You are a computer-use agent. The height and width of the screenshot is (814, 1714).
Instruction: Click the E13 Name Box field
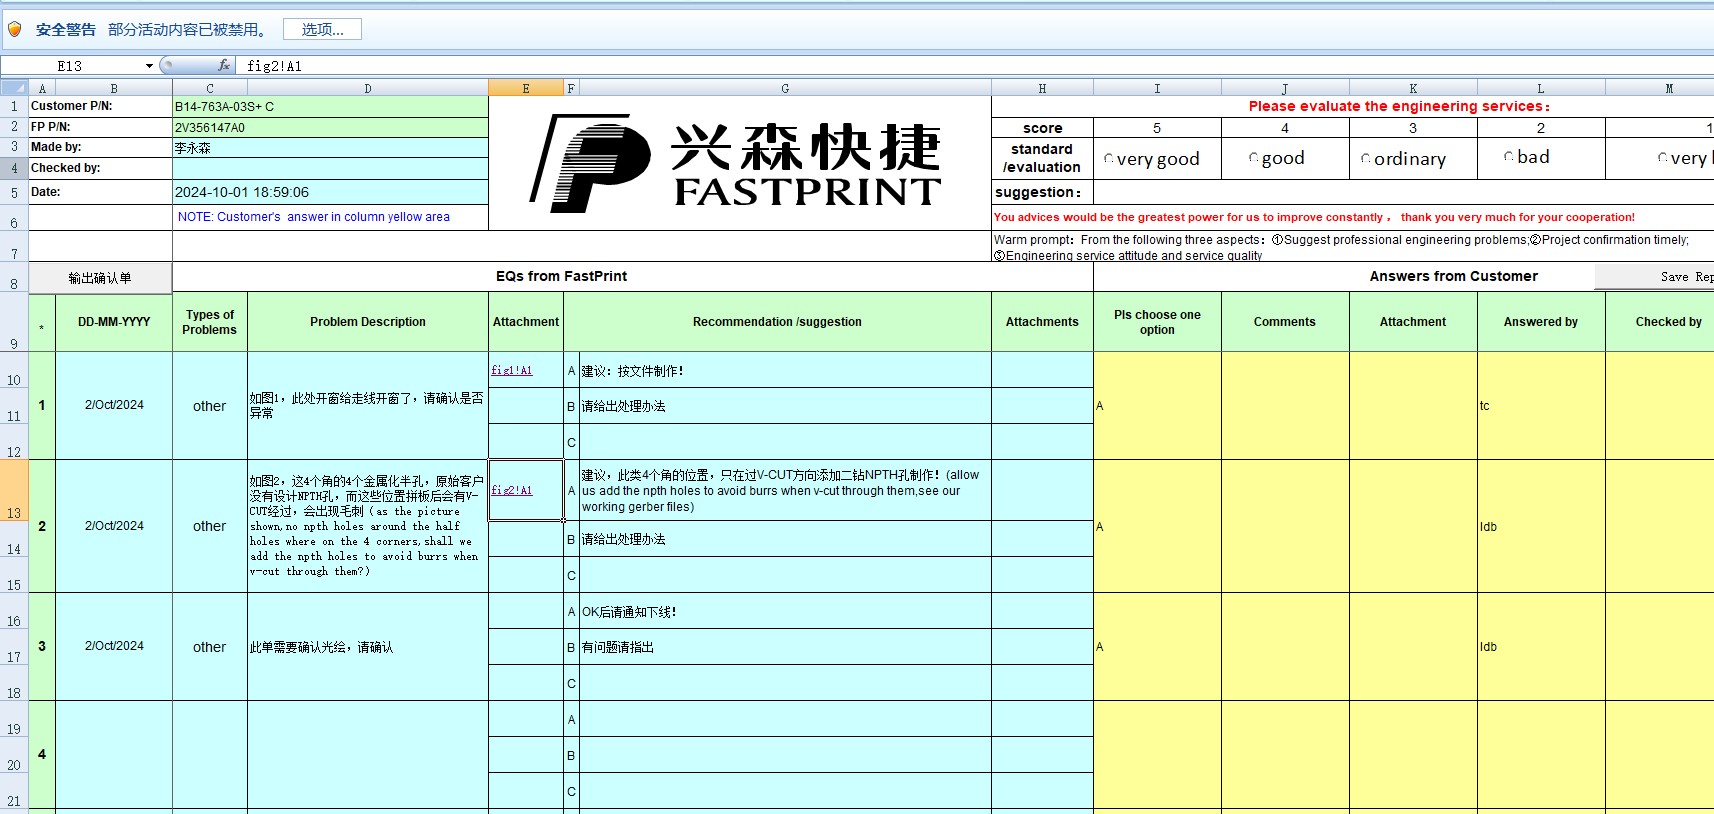[70, 66]
